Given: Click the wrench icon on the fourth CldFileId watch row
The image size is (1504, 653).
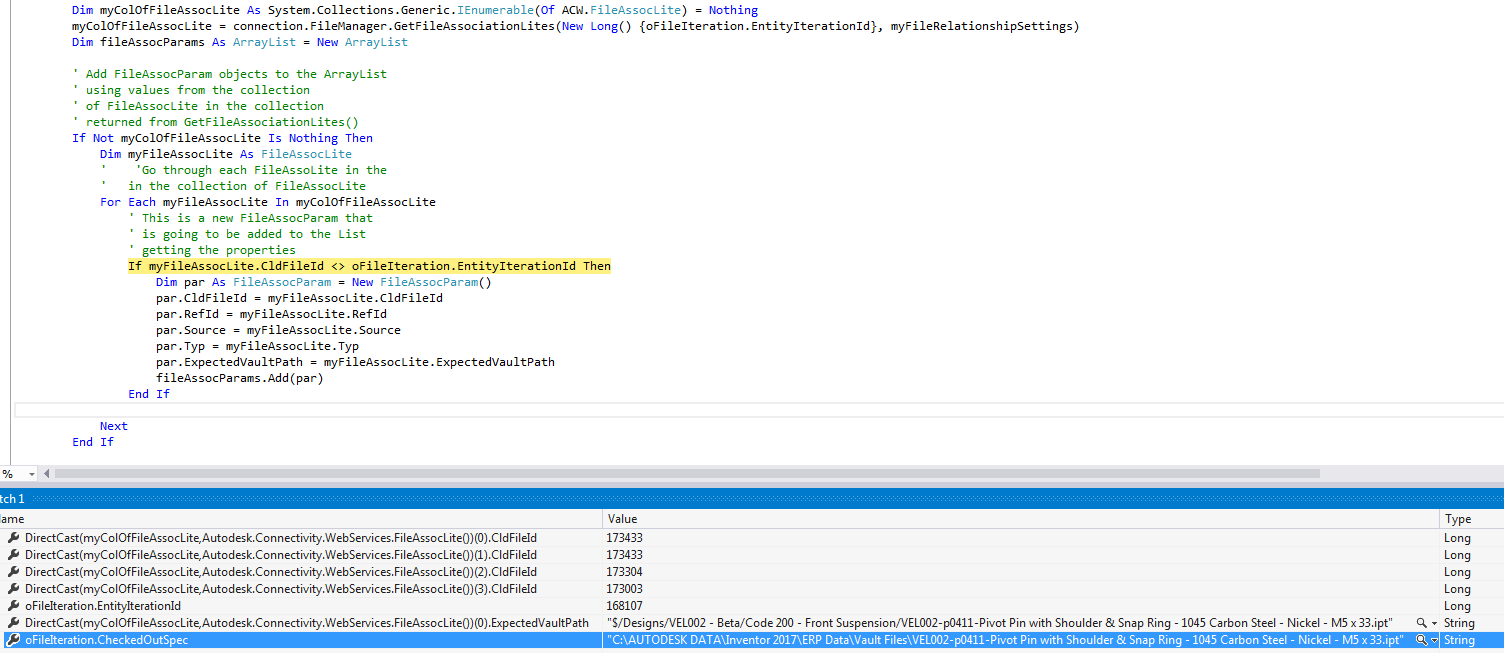Looking at the screenshot, I should [12, 589].
